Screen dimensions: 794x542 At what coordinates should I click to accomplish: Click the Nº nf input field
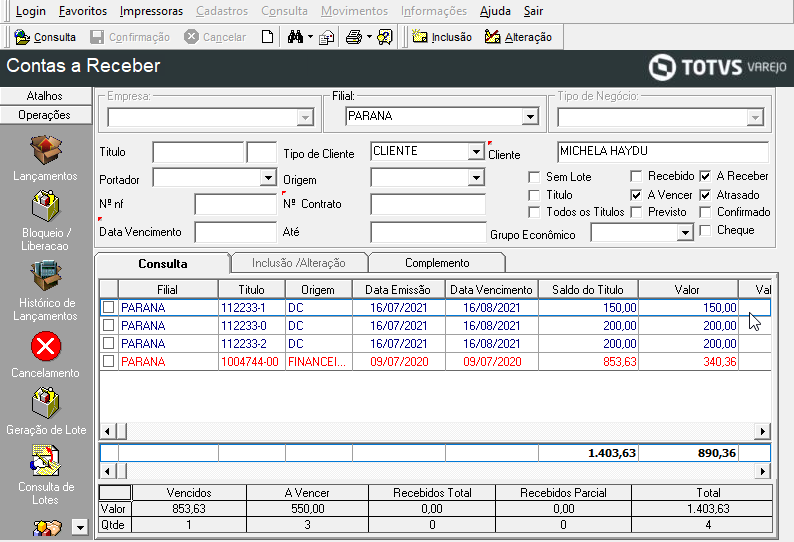pos(235,204)
